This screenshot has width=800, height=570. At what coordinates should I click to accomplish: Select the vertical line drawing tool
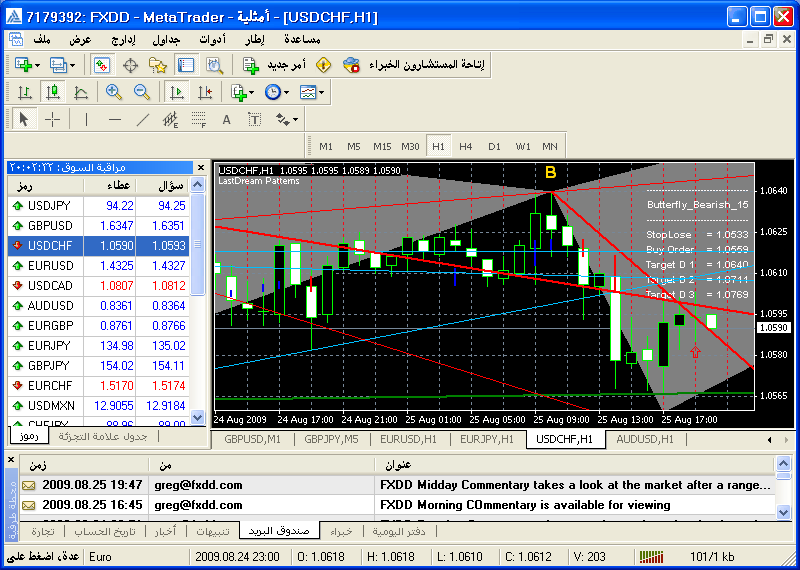coord(86,119)
